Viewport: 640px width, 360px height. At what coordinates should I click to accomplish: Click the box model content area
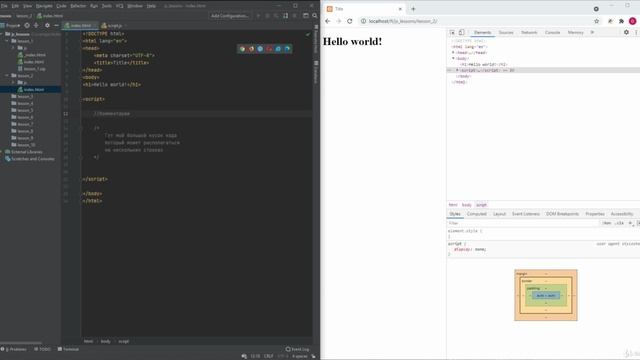click(546, 296)
